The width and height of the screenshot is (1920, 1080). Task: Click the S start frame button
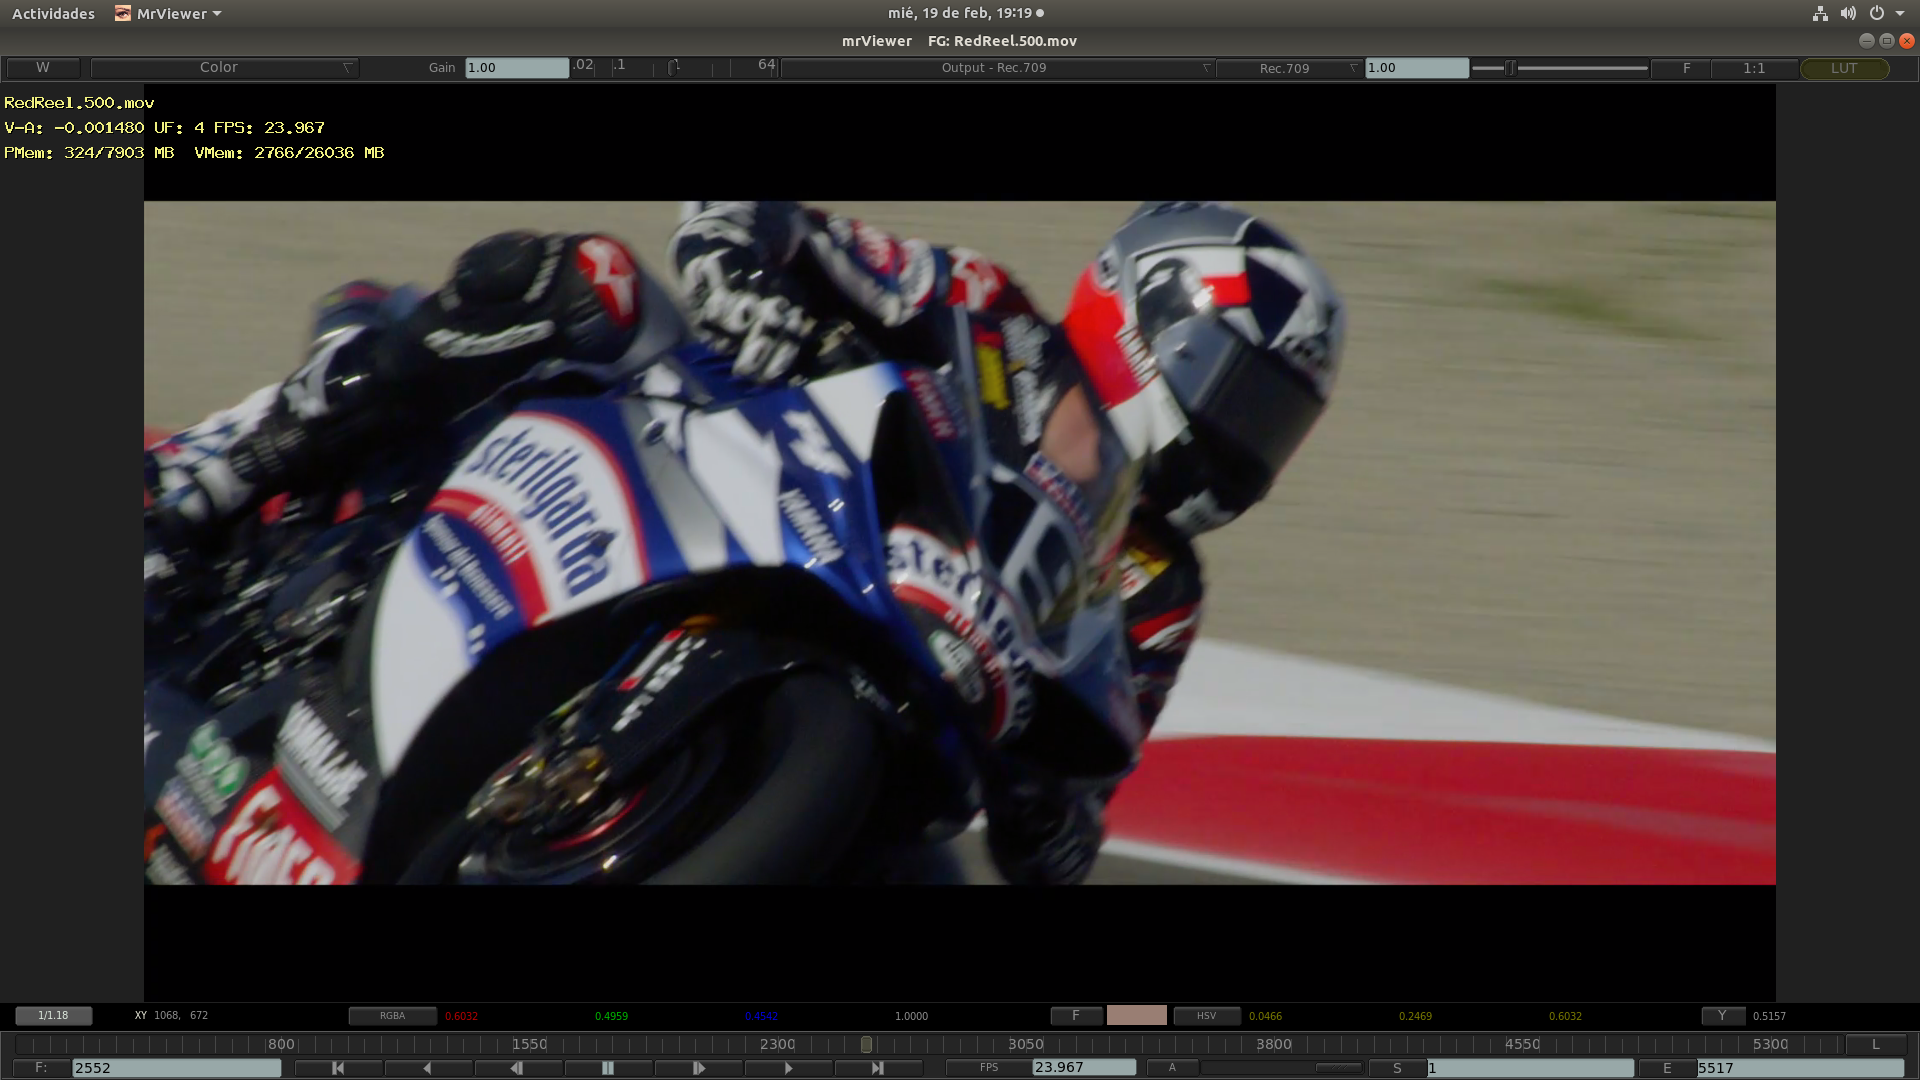(1397, 1068)
